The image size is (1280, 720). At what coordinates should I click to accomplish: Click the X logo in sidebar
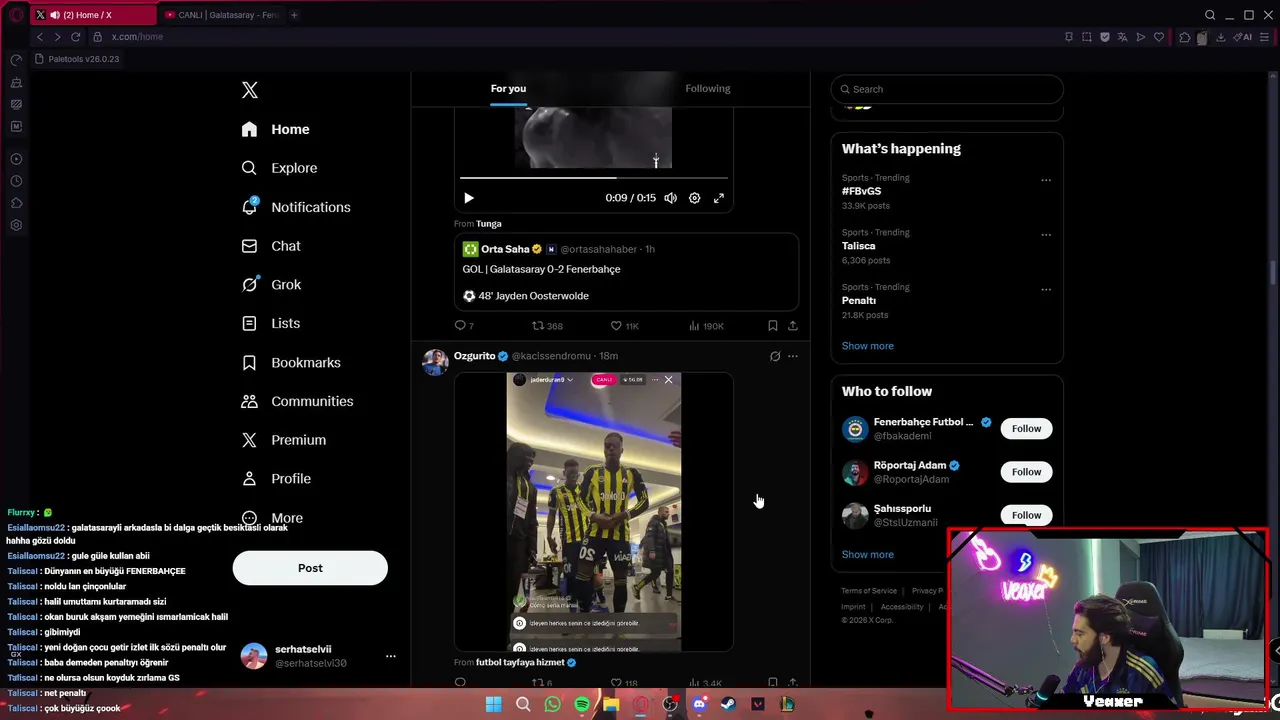[x=250, y=90]
